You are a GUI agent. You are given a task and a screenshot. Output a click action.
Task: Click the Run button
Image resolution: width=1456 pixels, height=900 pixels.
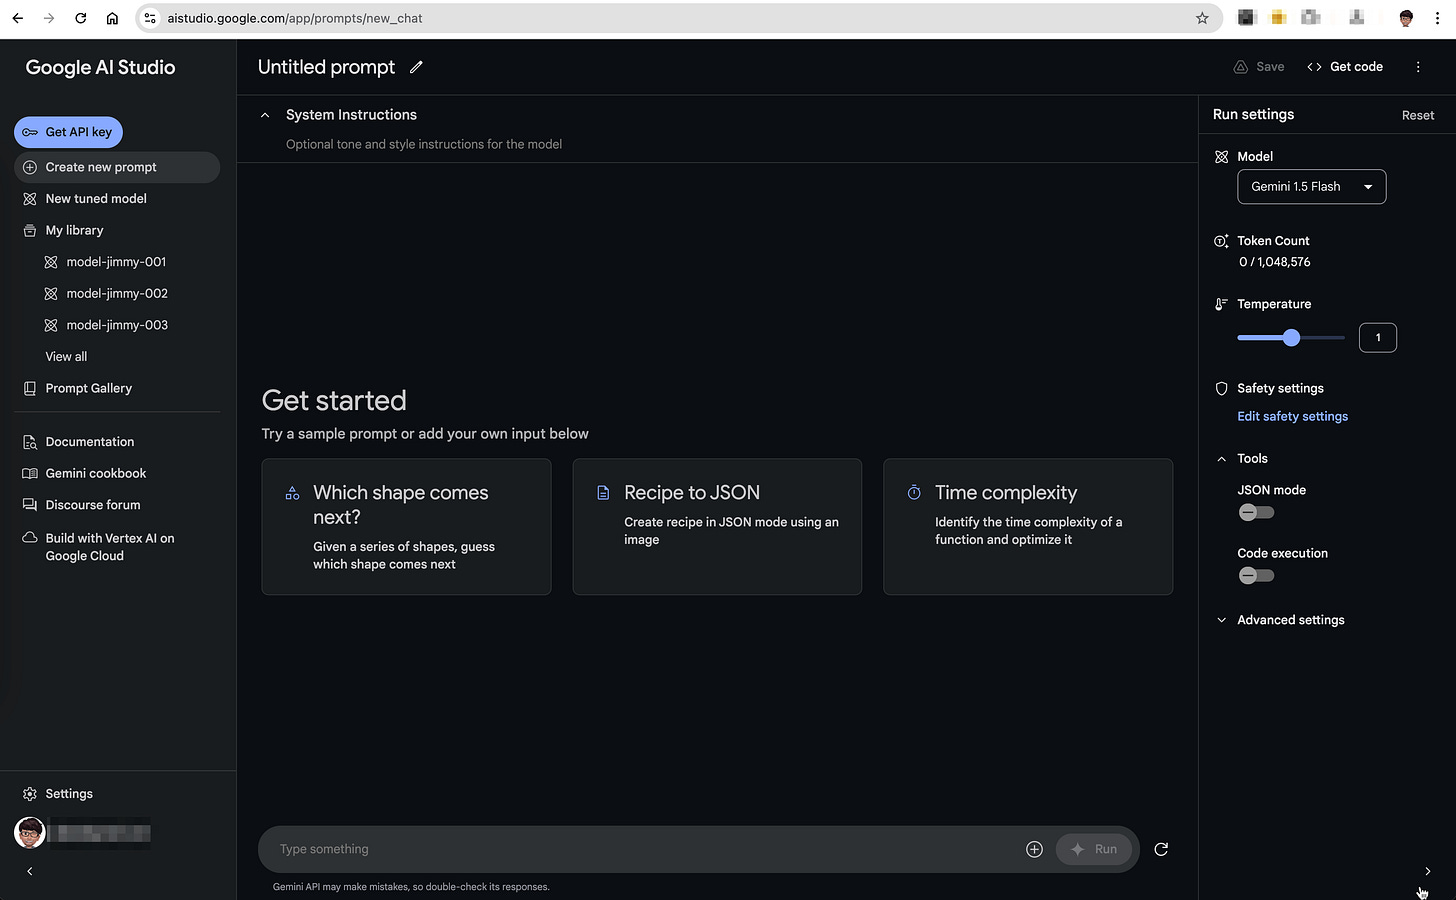(x=1094, y=849)
